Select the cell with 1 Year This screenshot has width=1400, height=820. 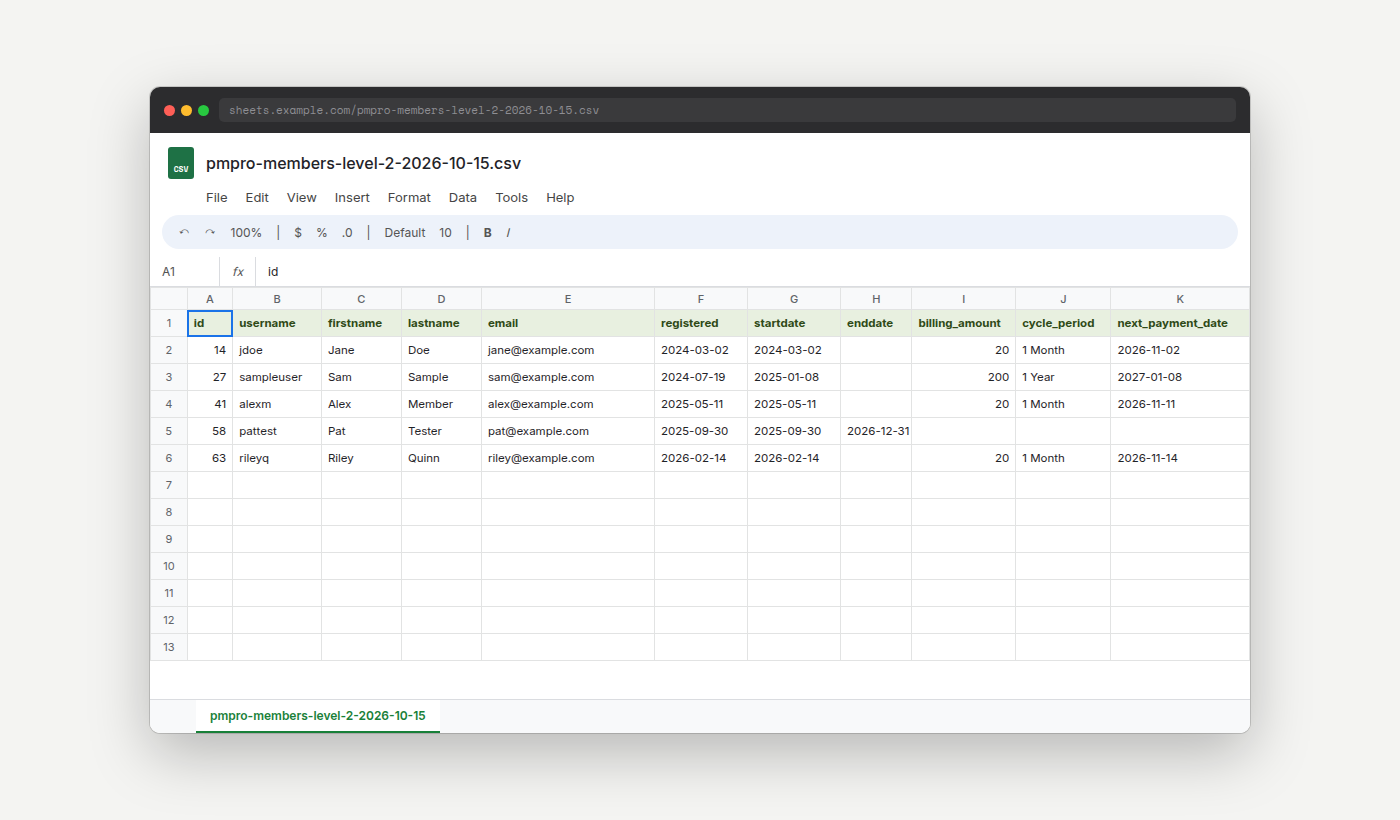point(1063,377)
